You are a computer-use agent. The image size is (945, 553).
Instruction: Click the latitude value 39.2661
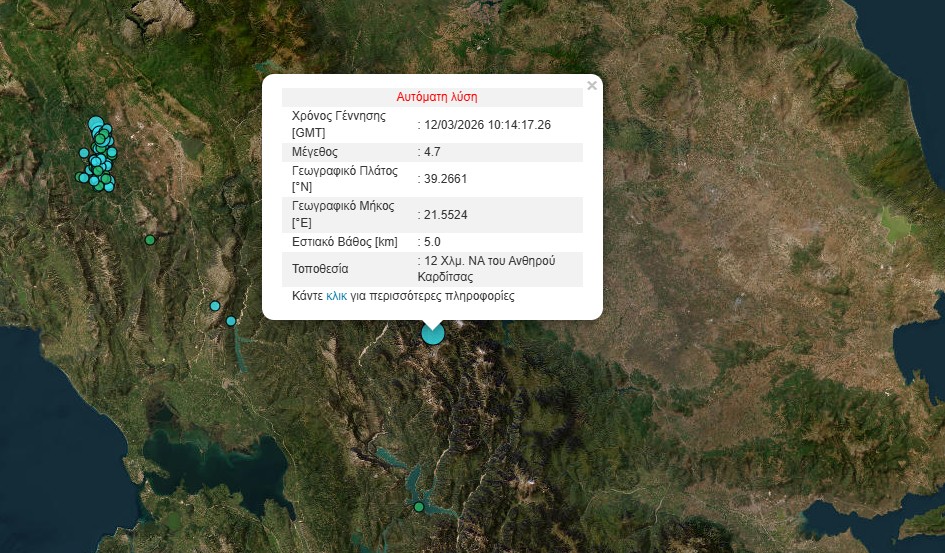(446, 179)
